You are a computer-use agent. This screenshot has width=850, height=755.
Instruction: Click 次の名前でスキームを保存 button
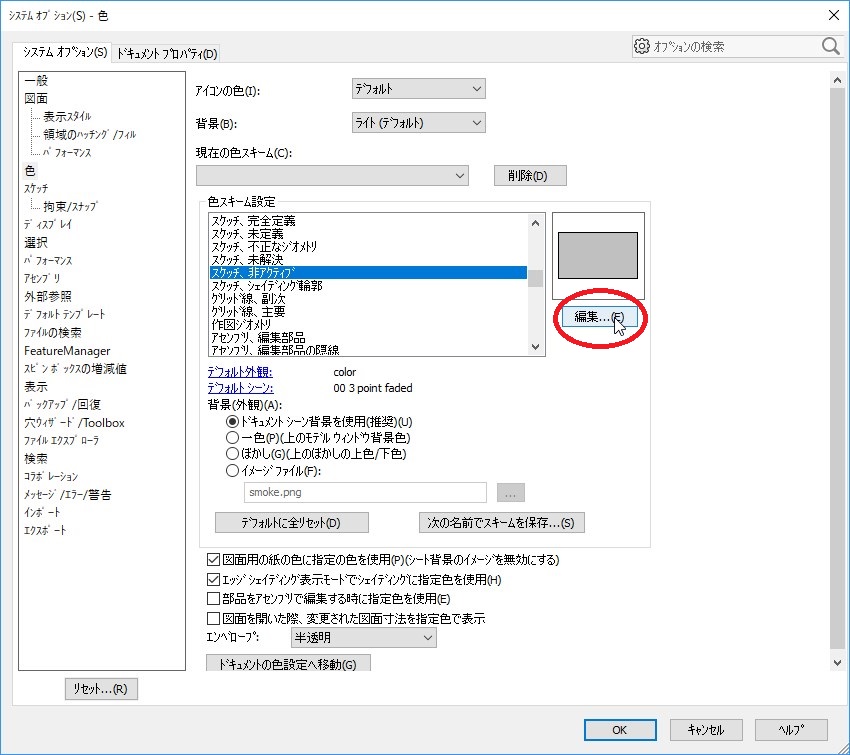501,523
